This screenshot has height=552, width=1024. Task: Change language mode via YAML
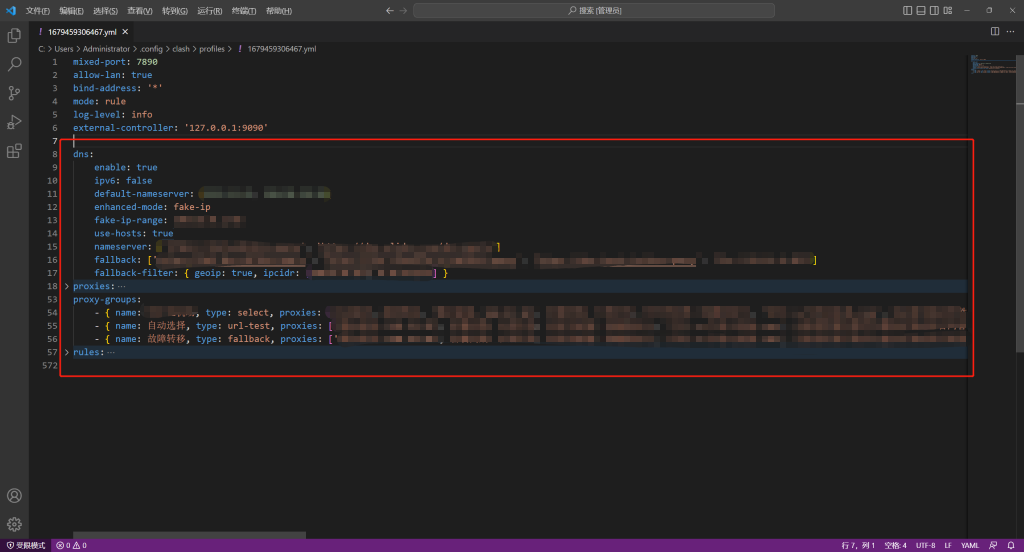coord(970,545)
